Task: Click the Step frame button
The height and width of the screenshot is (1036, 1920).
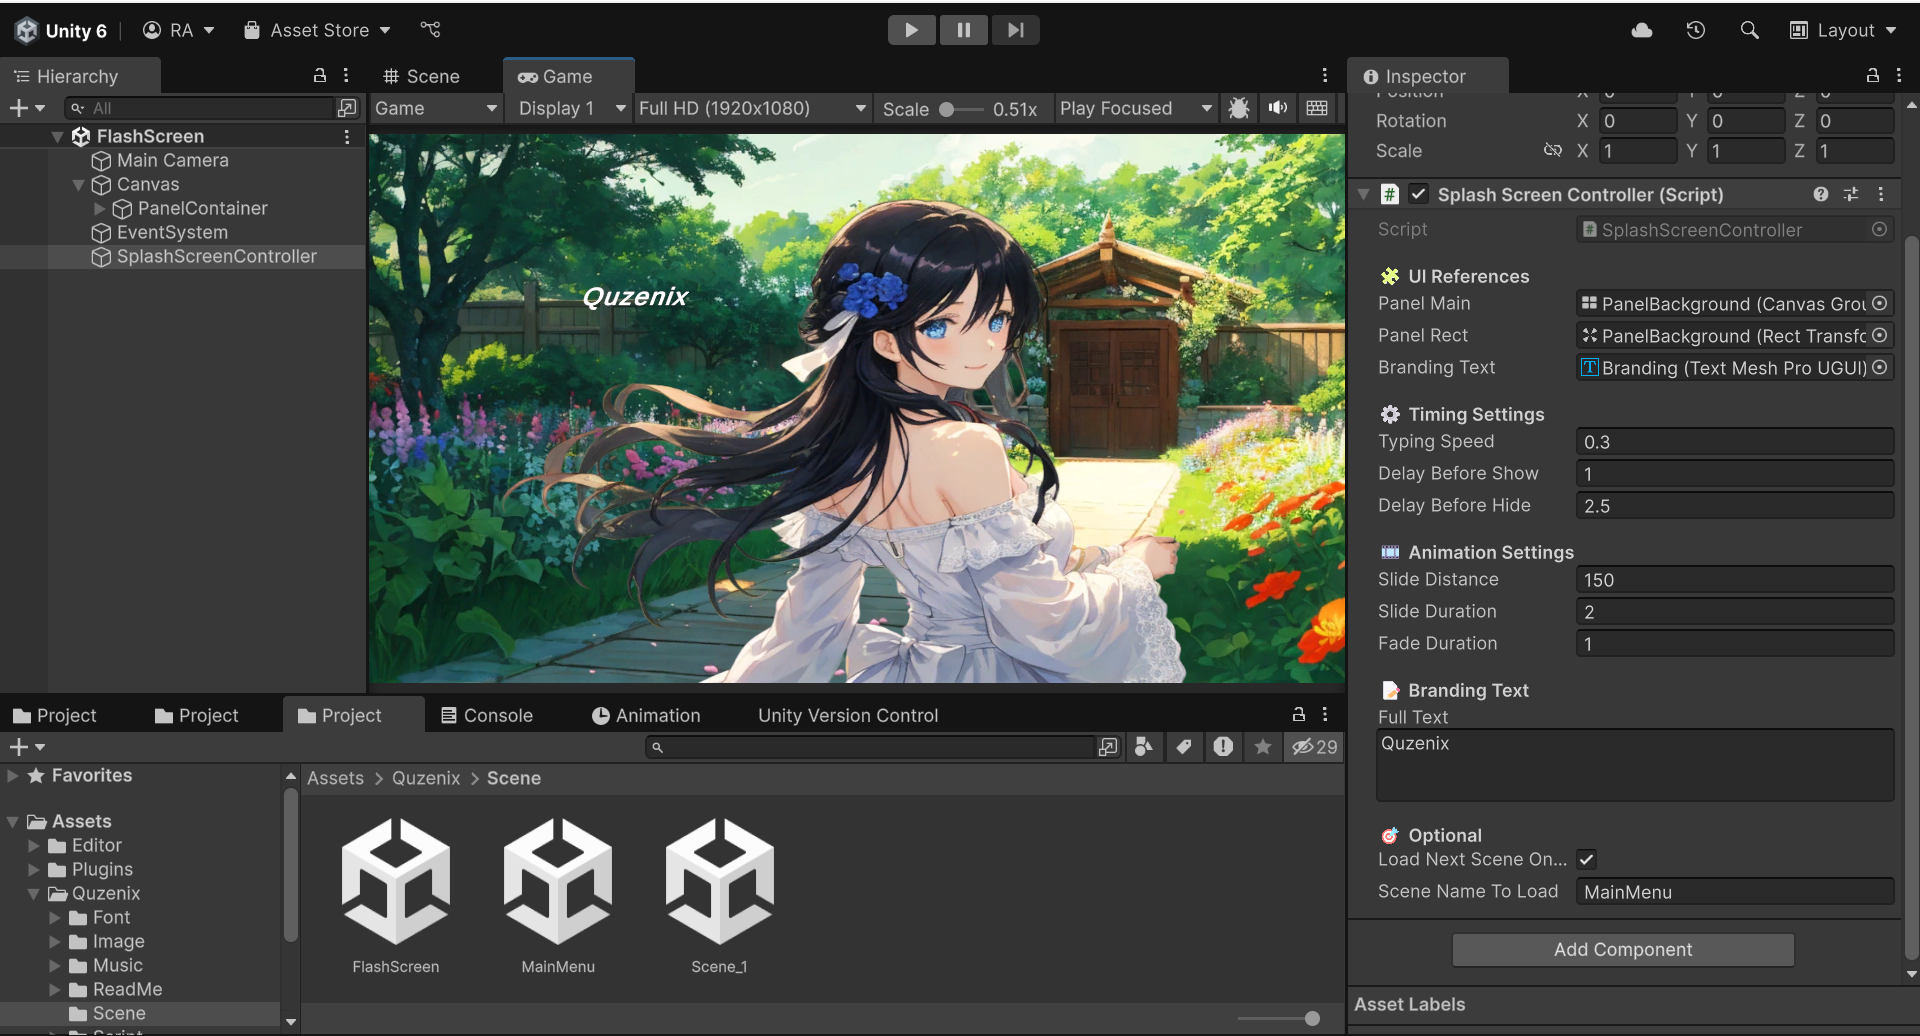Action: pos(1015,30)
